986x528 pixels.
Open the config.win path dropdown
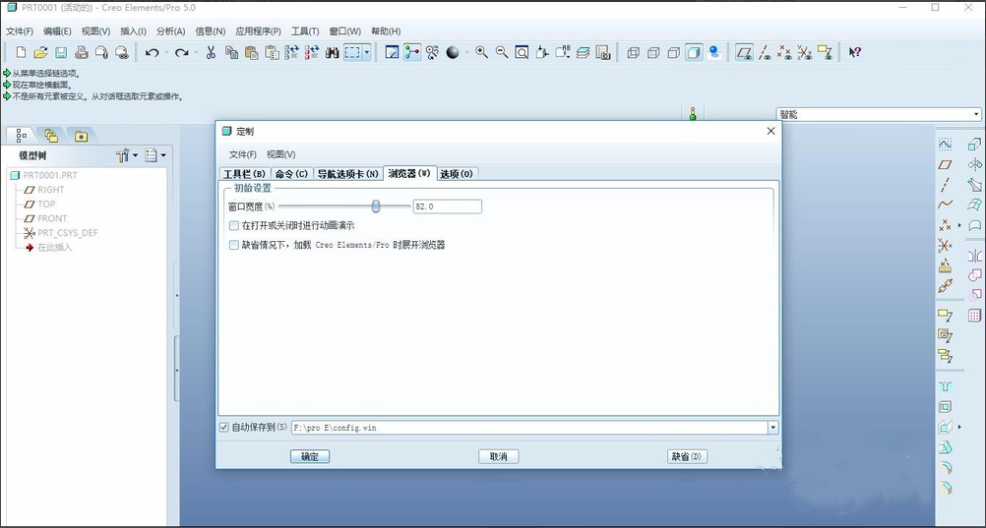point(773,427)
